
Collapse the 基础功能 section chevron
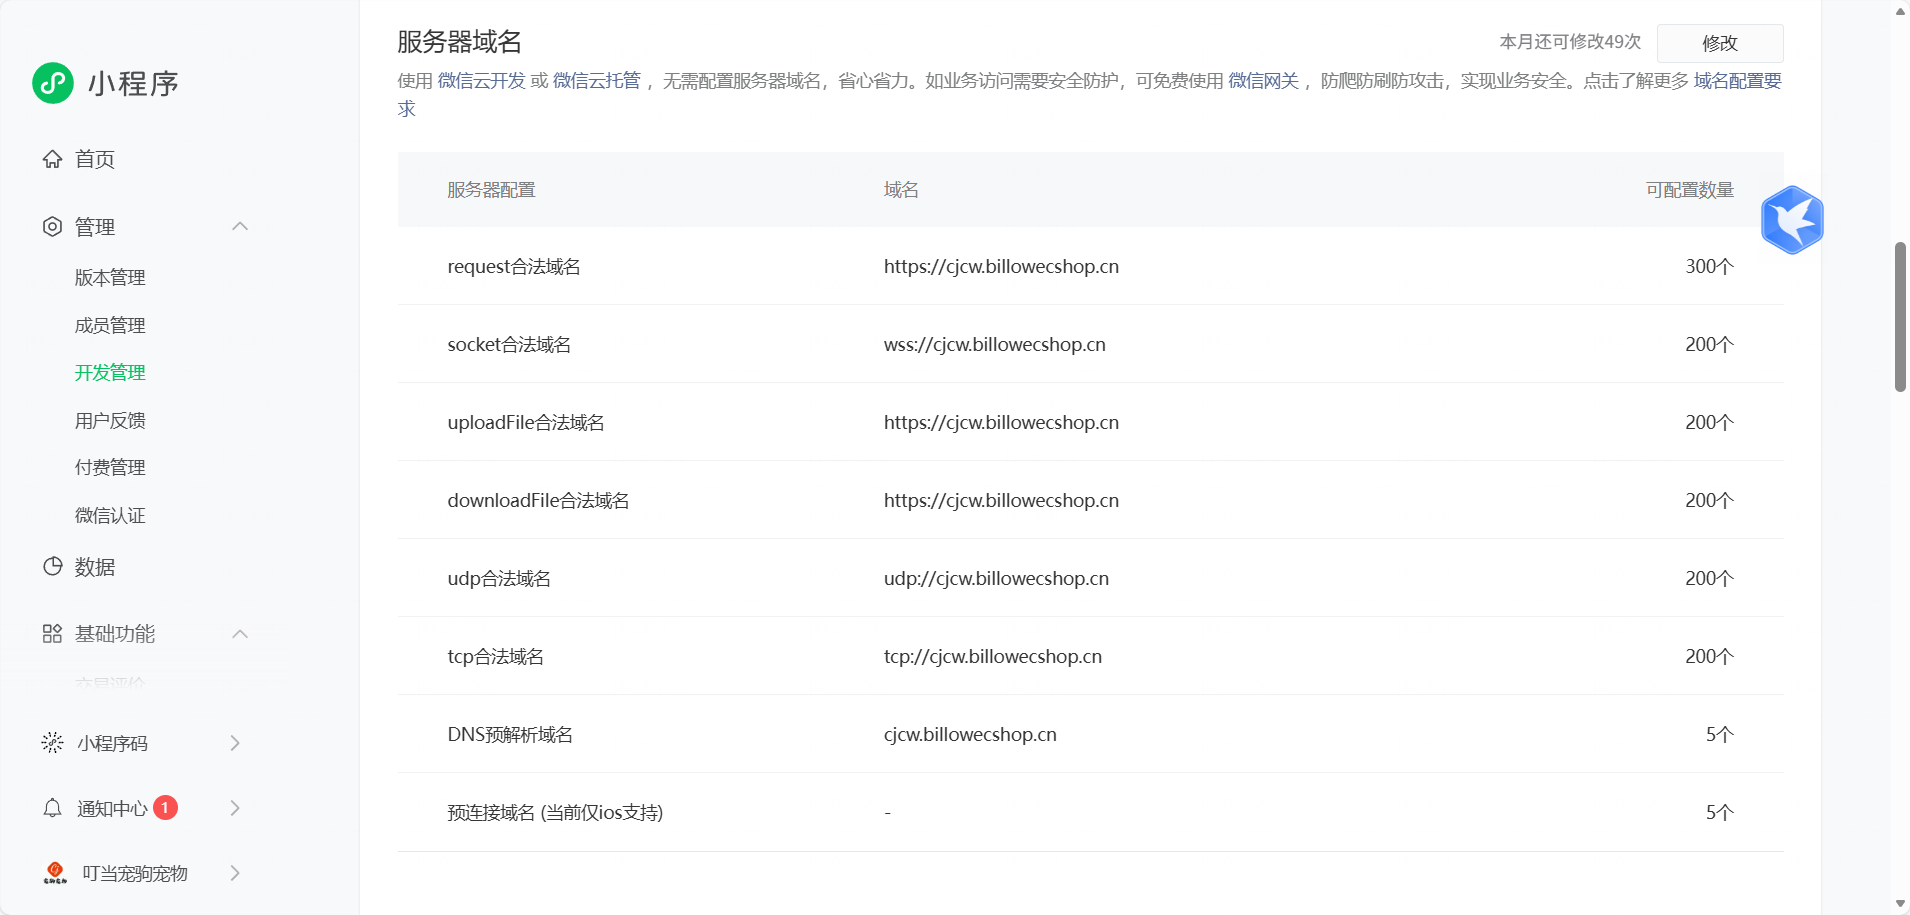[x=240, y=634]
